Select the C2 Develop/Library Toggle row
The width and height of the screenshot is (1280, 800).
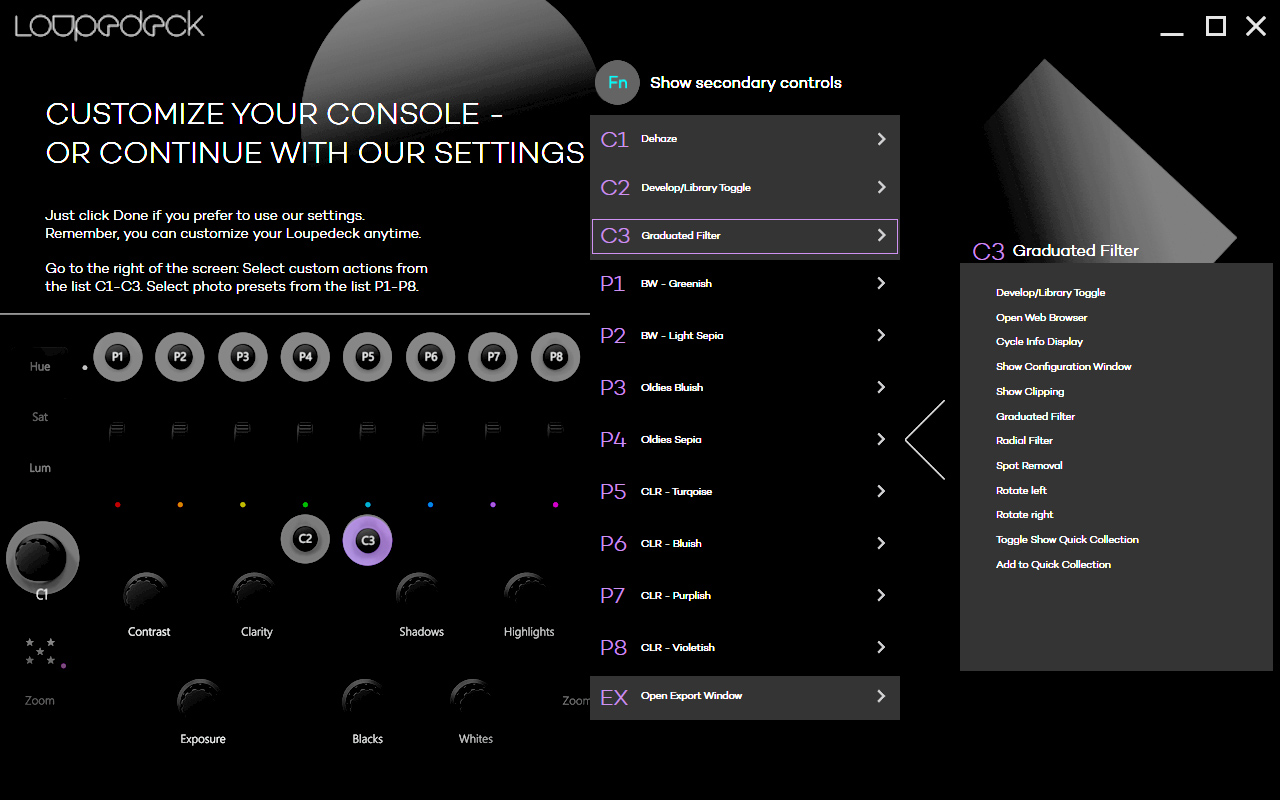745,188
